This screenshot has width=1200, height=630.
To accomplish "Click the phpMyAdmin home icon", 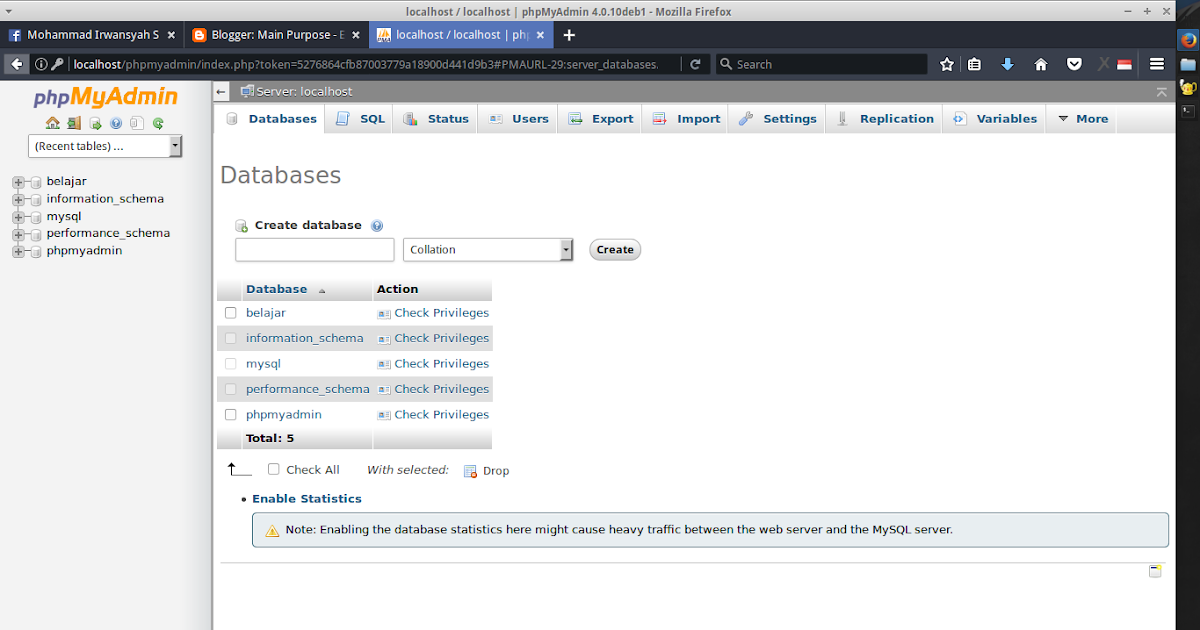I will (x=52, y=123).
